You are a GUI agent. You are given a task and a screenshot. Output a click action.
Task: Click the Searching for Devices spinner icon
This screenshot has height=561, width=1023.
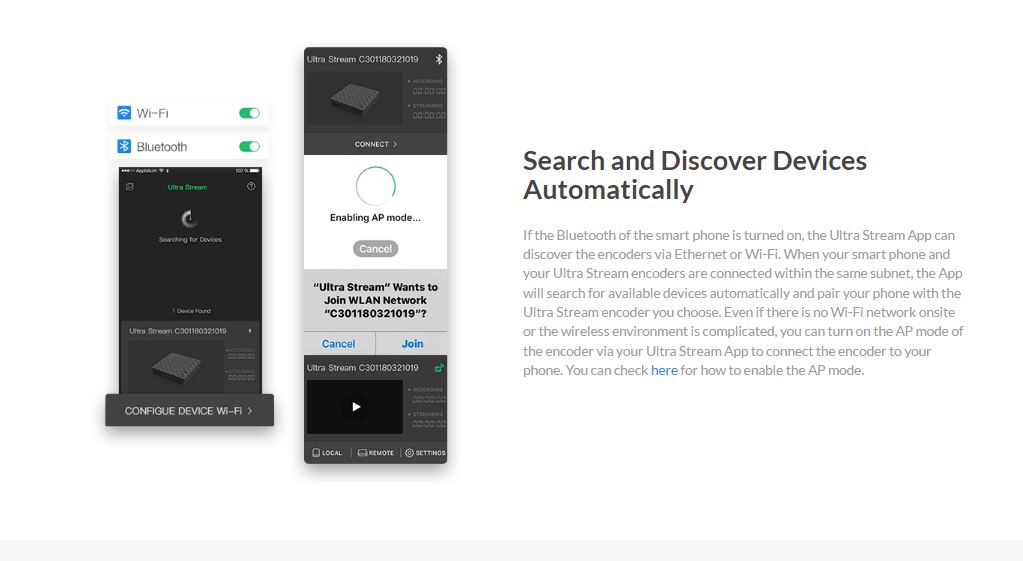[189, 219]
